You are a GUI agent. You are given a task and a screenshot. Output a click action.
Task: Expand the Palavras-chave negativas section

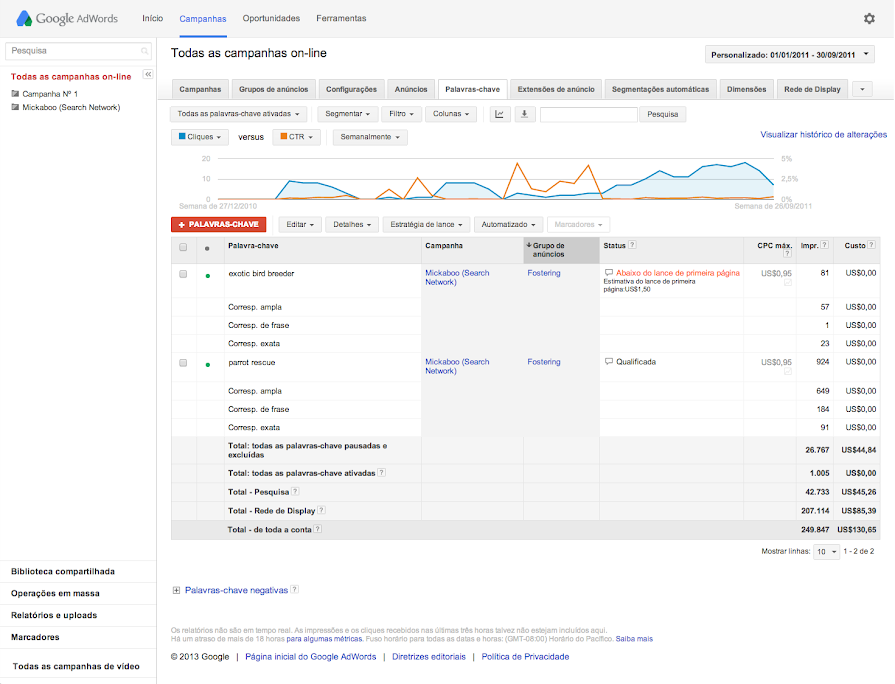(x=177, y=591)
